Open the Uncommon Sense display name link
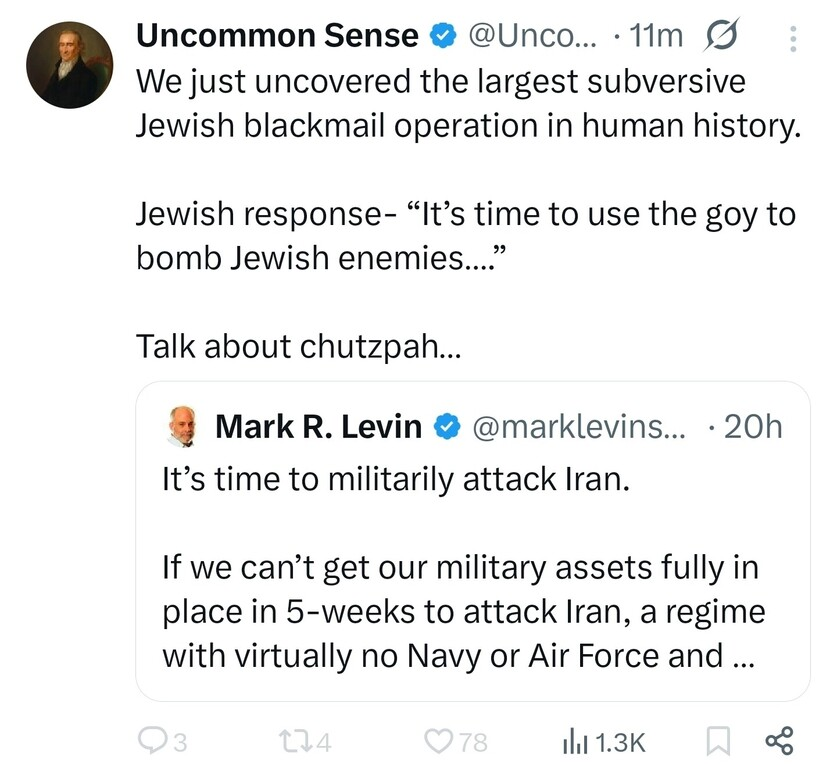The width and height of the screenshot is (837, 764). coord(277,36)
